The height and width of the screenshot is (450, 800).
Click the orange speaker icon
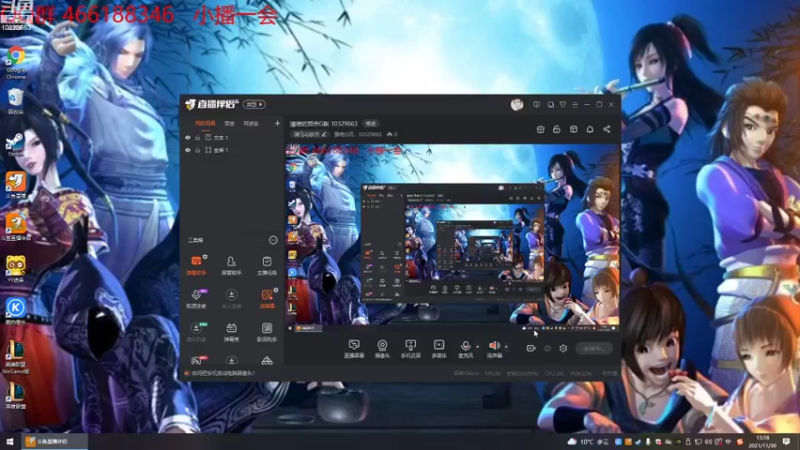[x=494, y=348]
